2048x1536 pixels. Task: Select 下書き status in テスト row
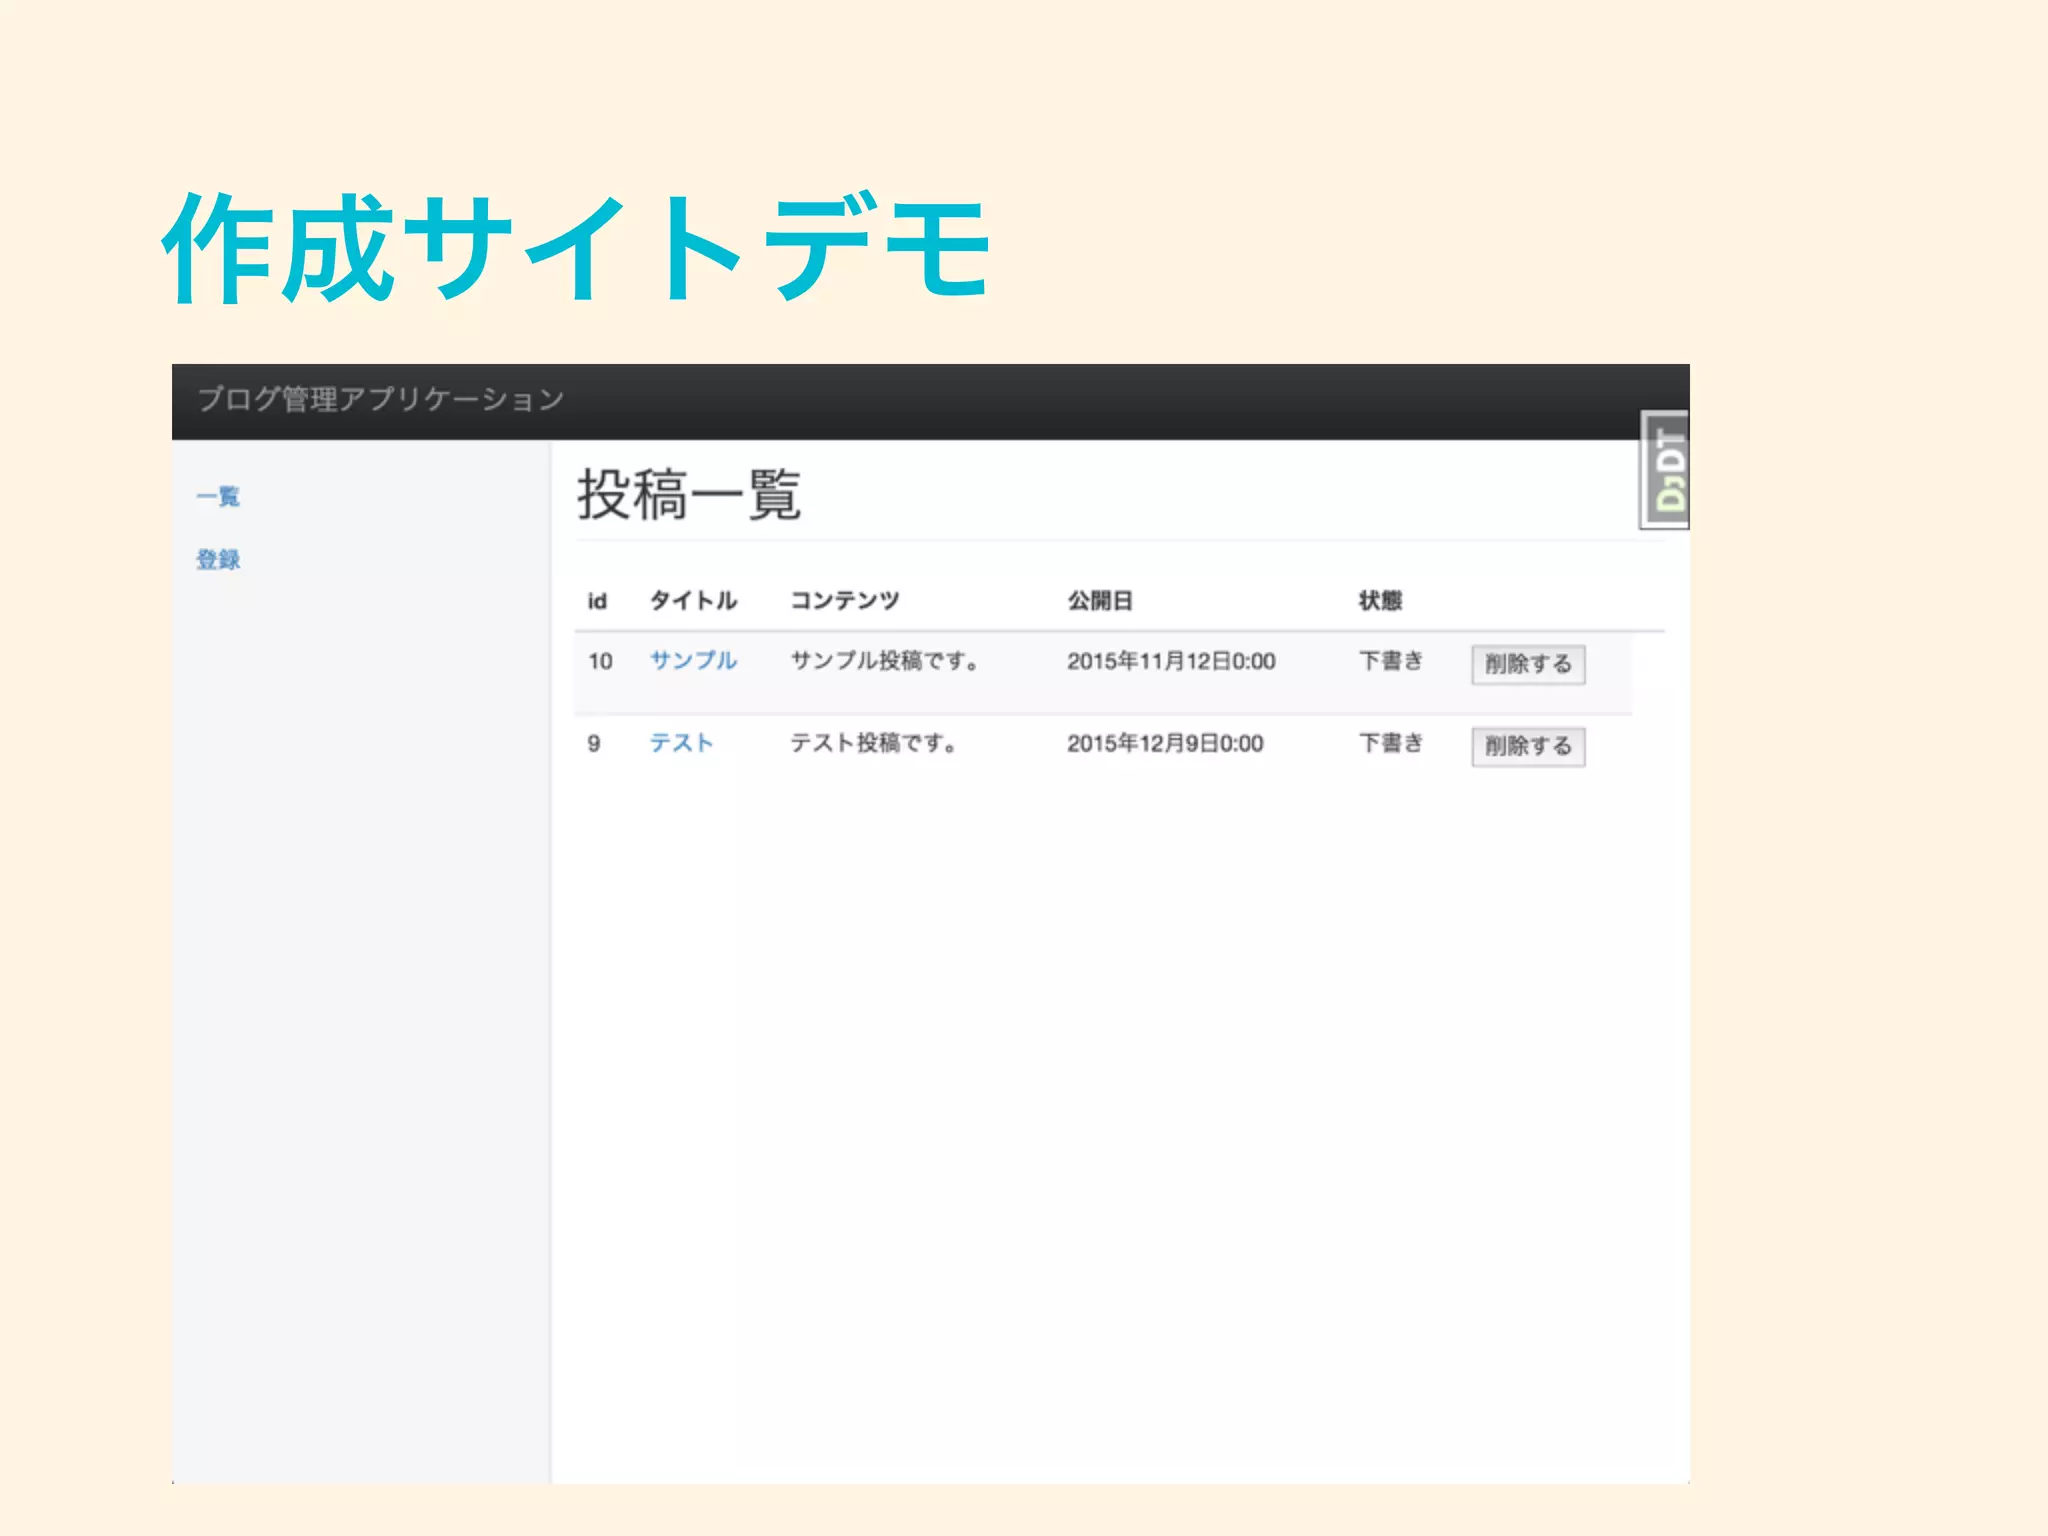[x=1390, y=743]
